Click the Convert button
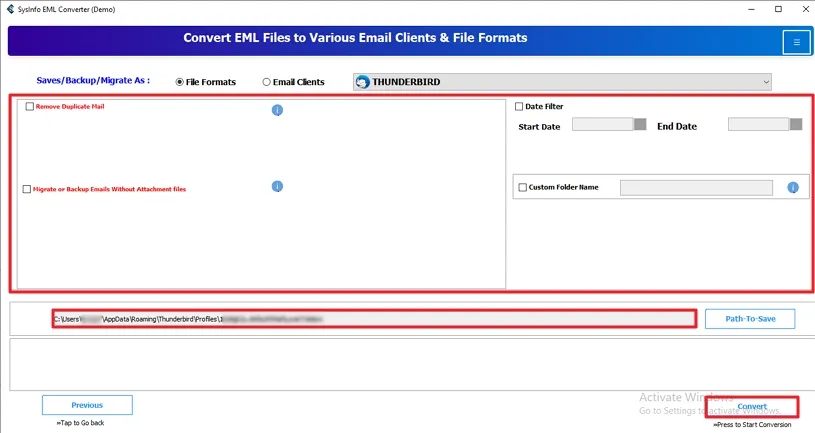Screen dimensions: 815x433 (752, 406)
